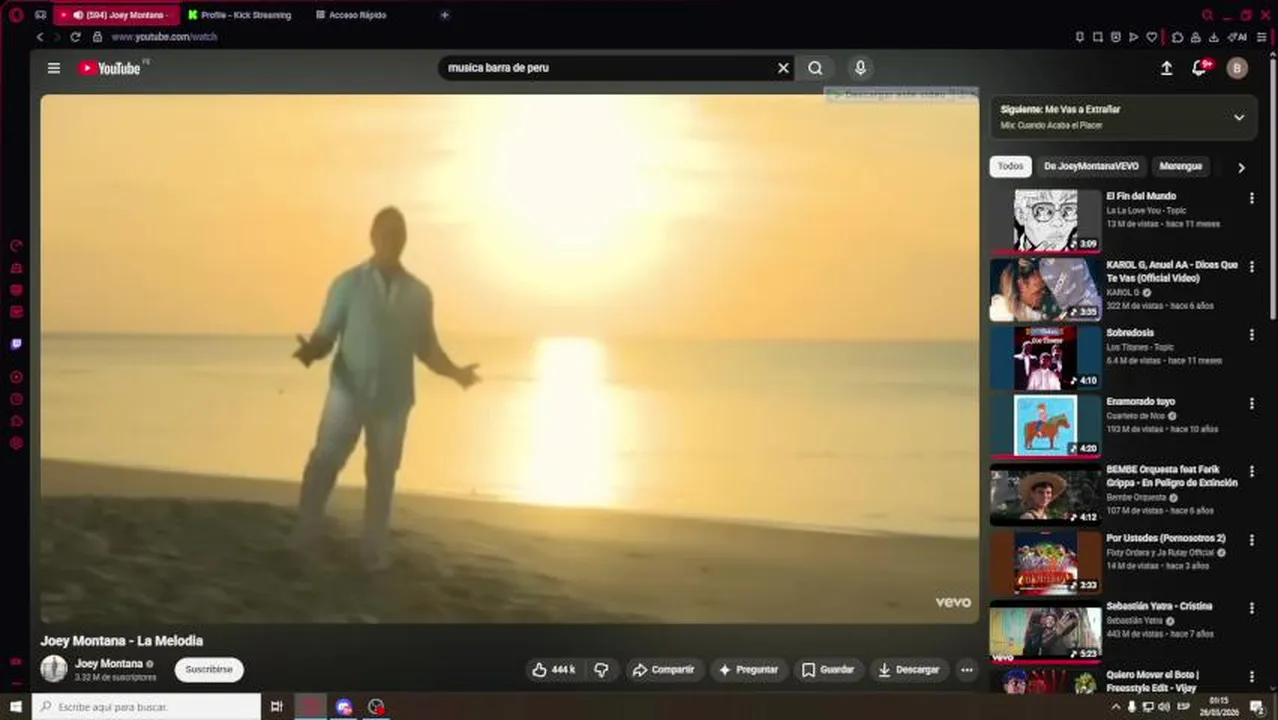Click the Compartir button

pos(663,670)
